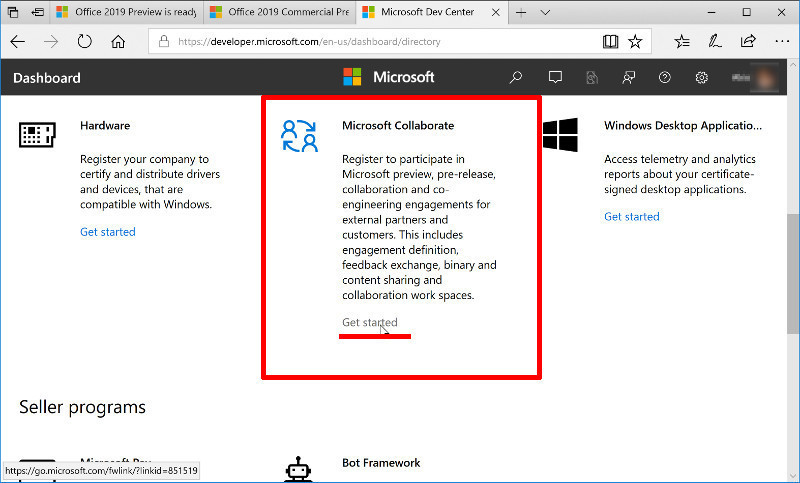Open the contact support person icon

tap(629, 77)
